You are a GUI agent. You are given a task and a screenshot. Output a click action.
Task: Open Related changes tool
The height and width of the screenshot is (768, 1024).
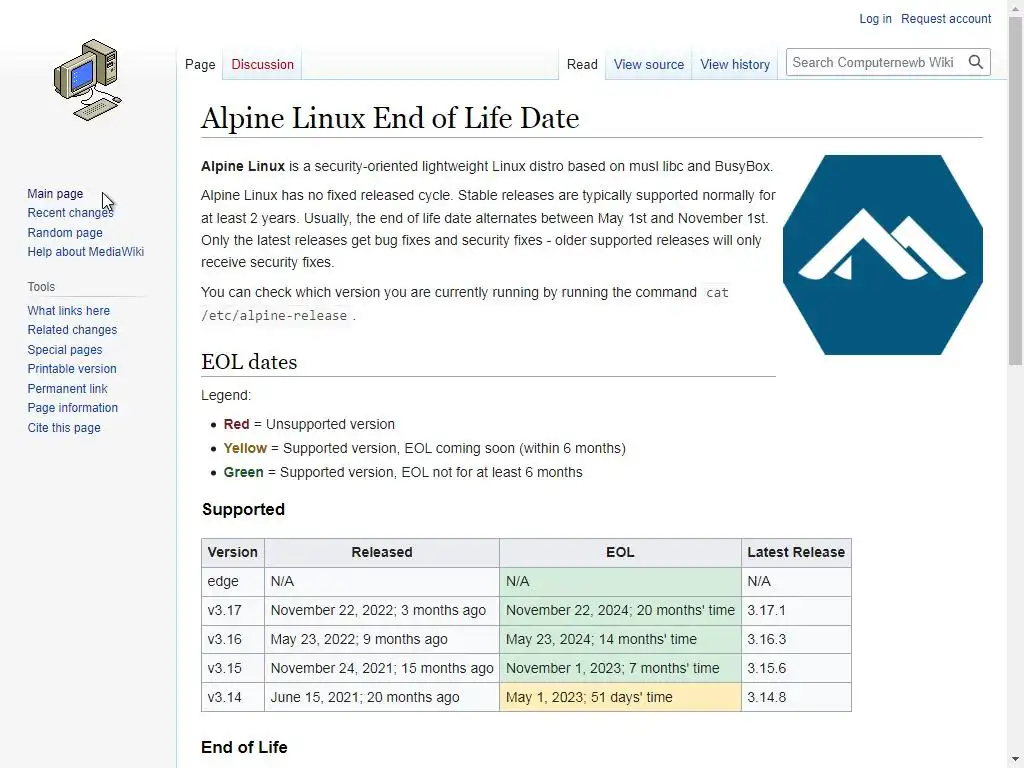(72, 330)
